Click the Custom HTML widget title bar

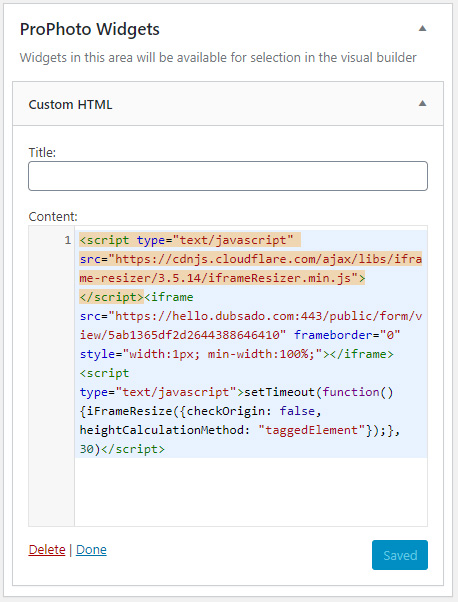[x=228, y=104]
